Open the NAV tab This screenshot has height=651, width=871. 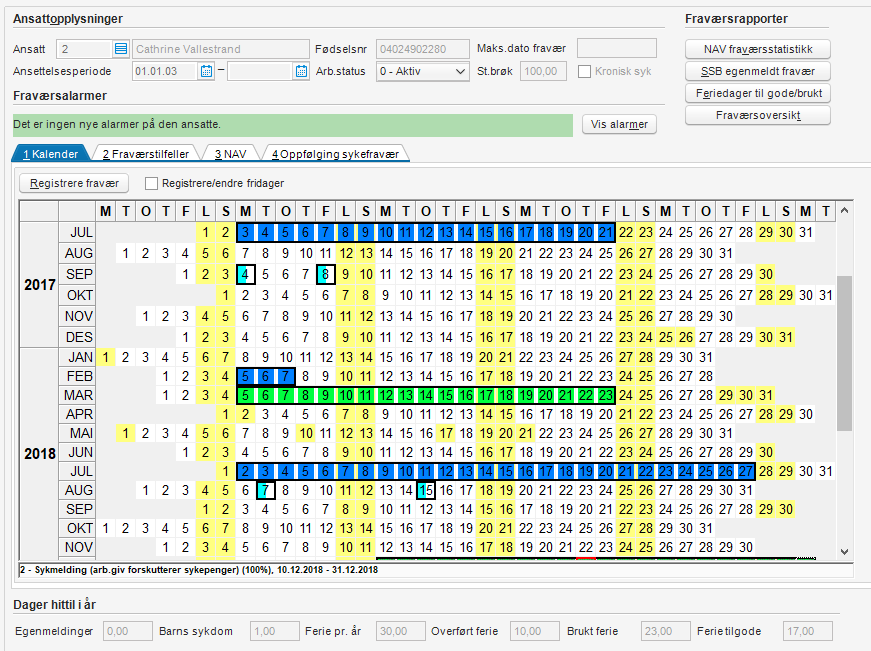pos(231,154)
